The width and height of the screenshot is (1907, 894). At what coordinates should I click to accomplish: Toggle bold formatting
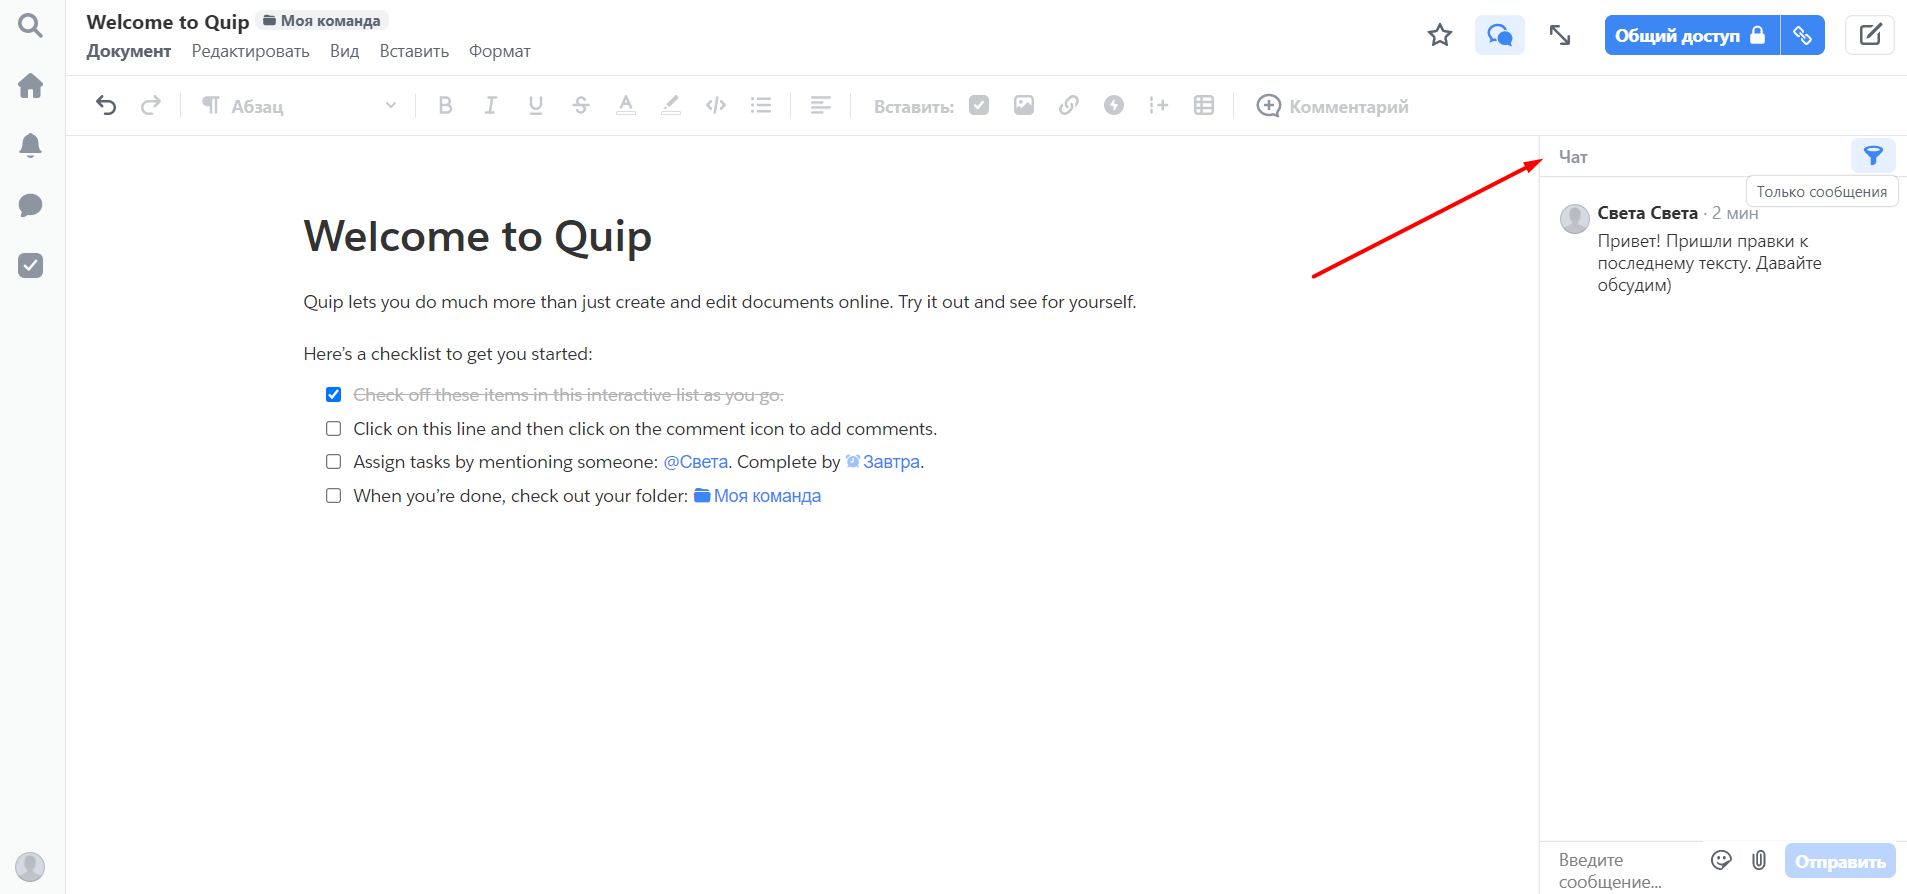tap(446, 105)
